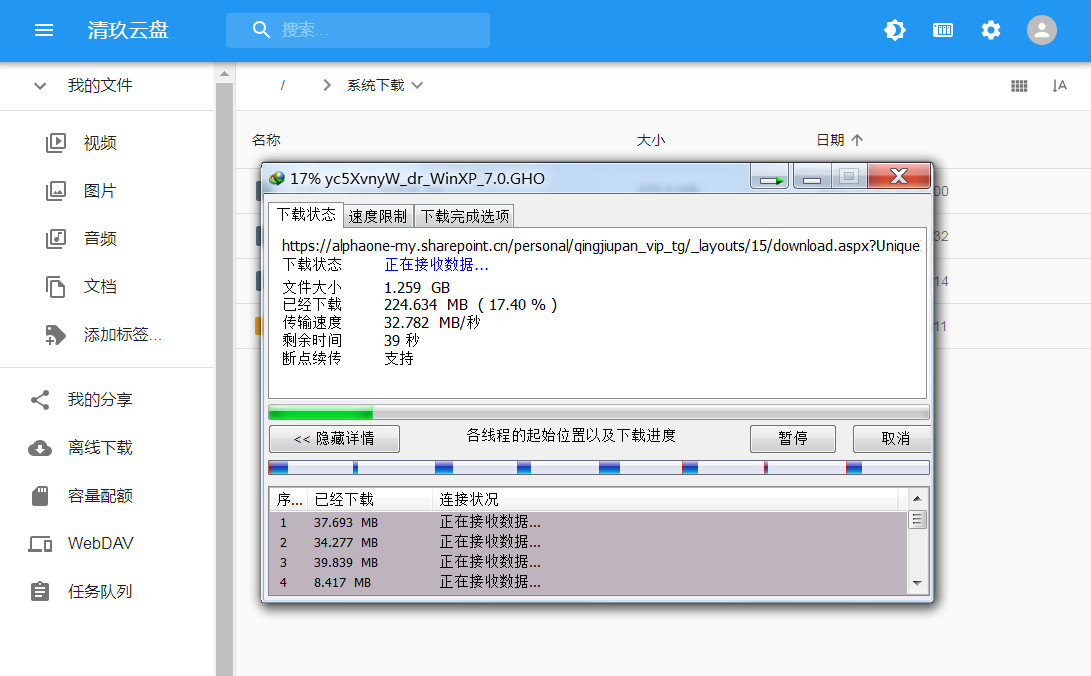Click the 序... column header in thread list
This screenshot has width=1091, height=676.
point(289,499)
